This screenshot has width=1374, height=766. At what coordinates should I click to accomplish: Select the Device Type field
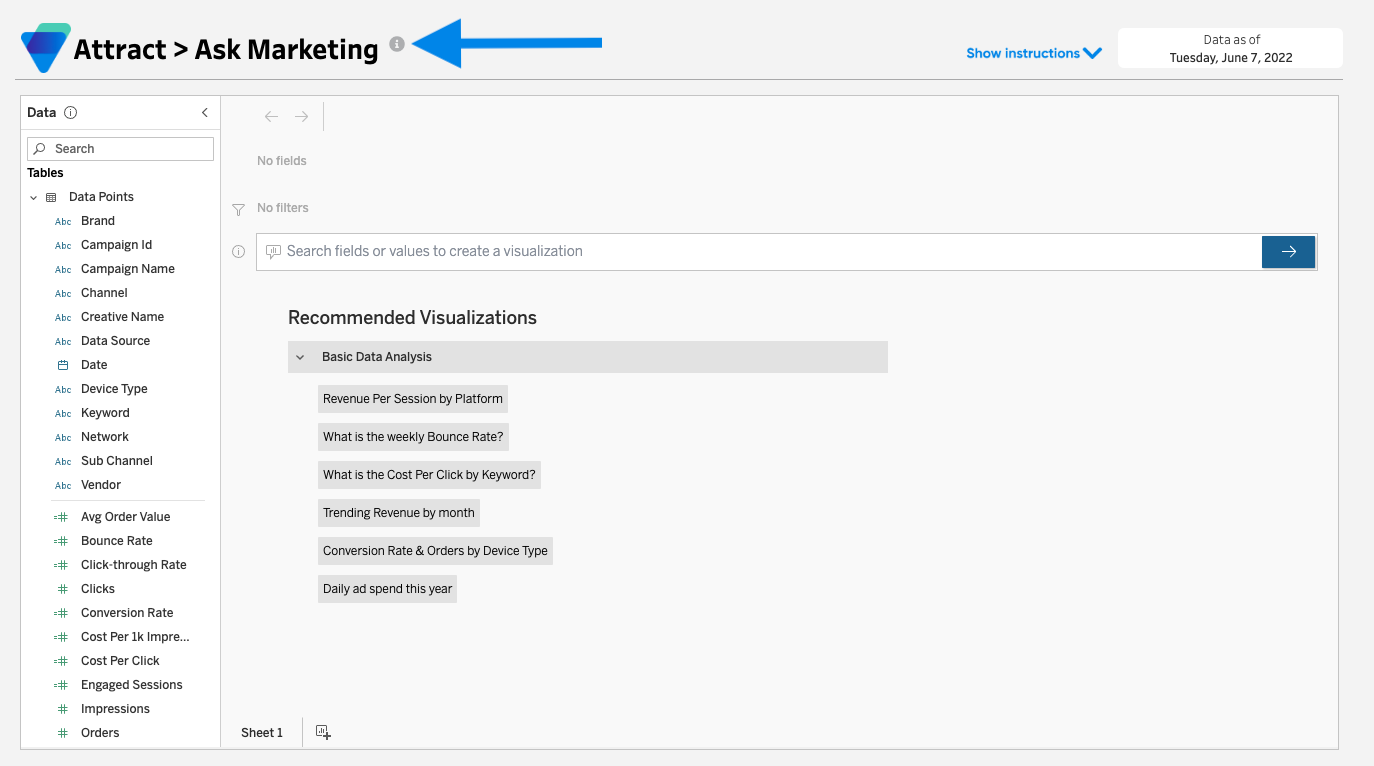(x=114, y=389)
